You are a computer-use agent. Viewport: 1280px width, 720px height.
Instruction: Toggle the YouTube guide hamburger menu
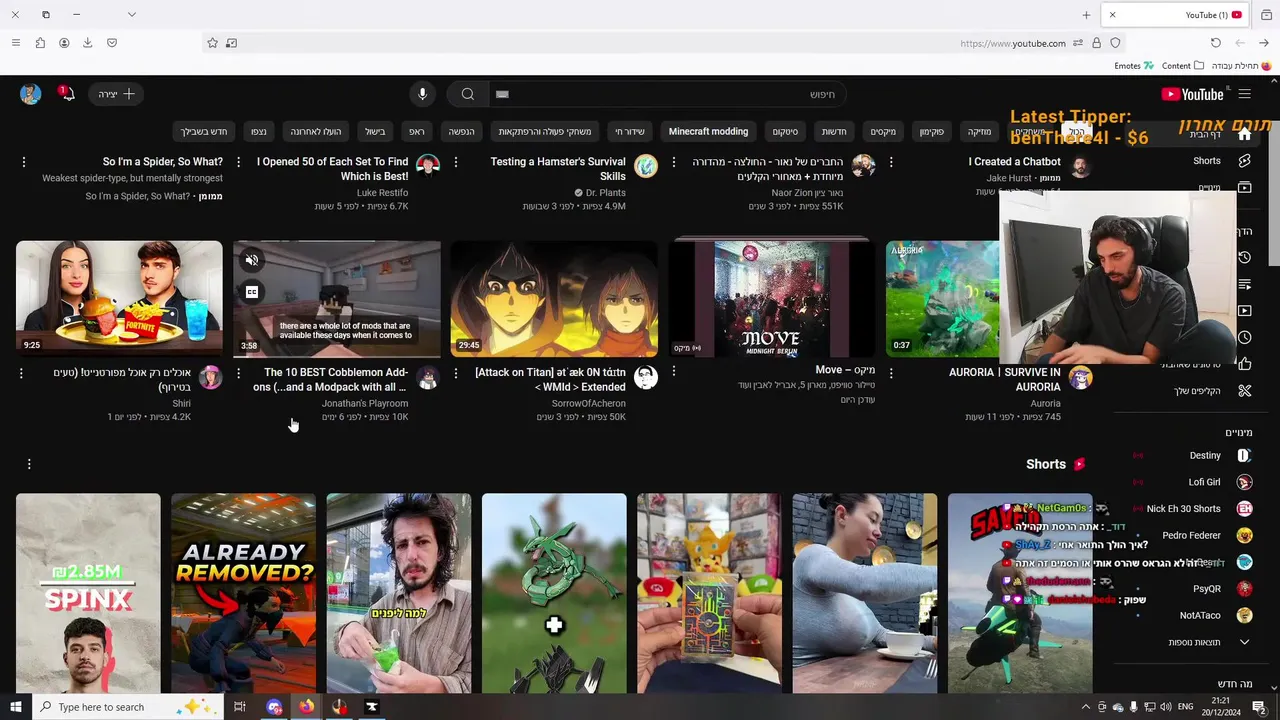pos(1244,94)
